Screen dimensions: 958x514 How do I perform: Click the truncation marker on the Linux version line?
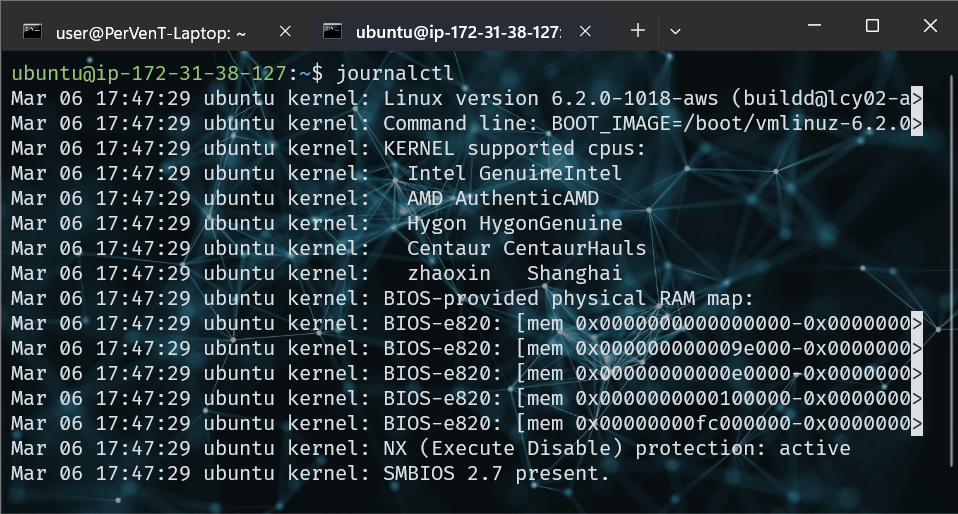click(x=917, y=99)
